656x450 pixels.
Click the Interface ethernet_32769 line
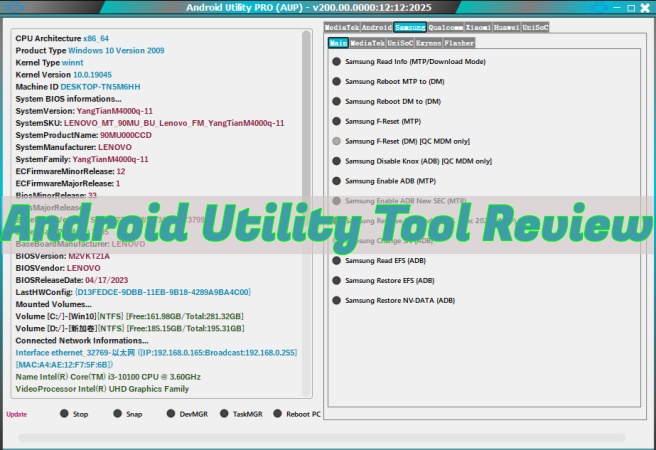pyautogui.click(x=156, y=353)
